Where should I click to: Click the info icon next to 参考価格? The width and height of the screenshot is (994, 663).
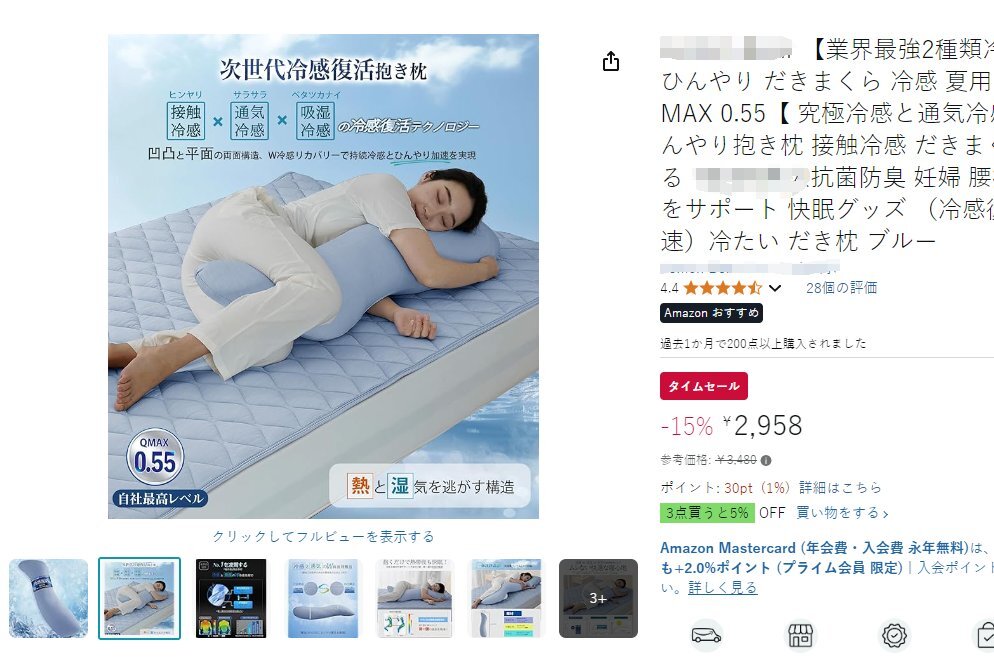click(766, 460)
